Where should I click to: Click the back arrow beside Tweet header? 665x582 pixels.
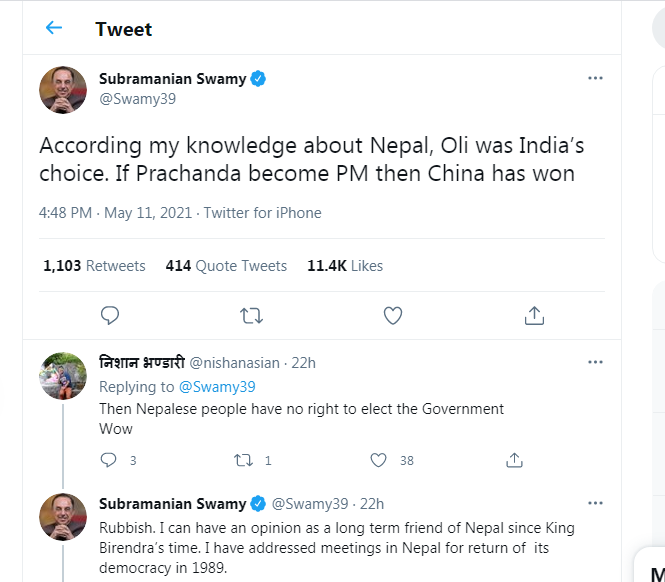coord(54,28)
